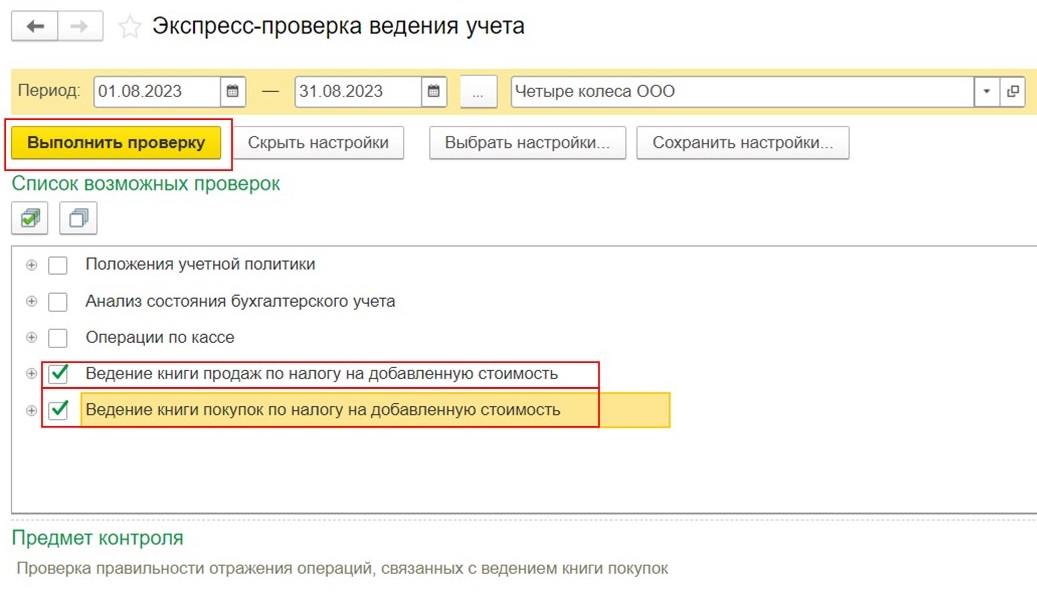1037x594 pixels.
Task: Click the Выполнить проверку button
Action: [116, 143]
